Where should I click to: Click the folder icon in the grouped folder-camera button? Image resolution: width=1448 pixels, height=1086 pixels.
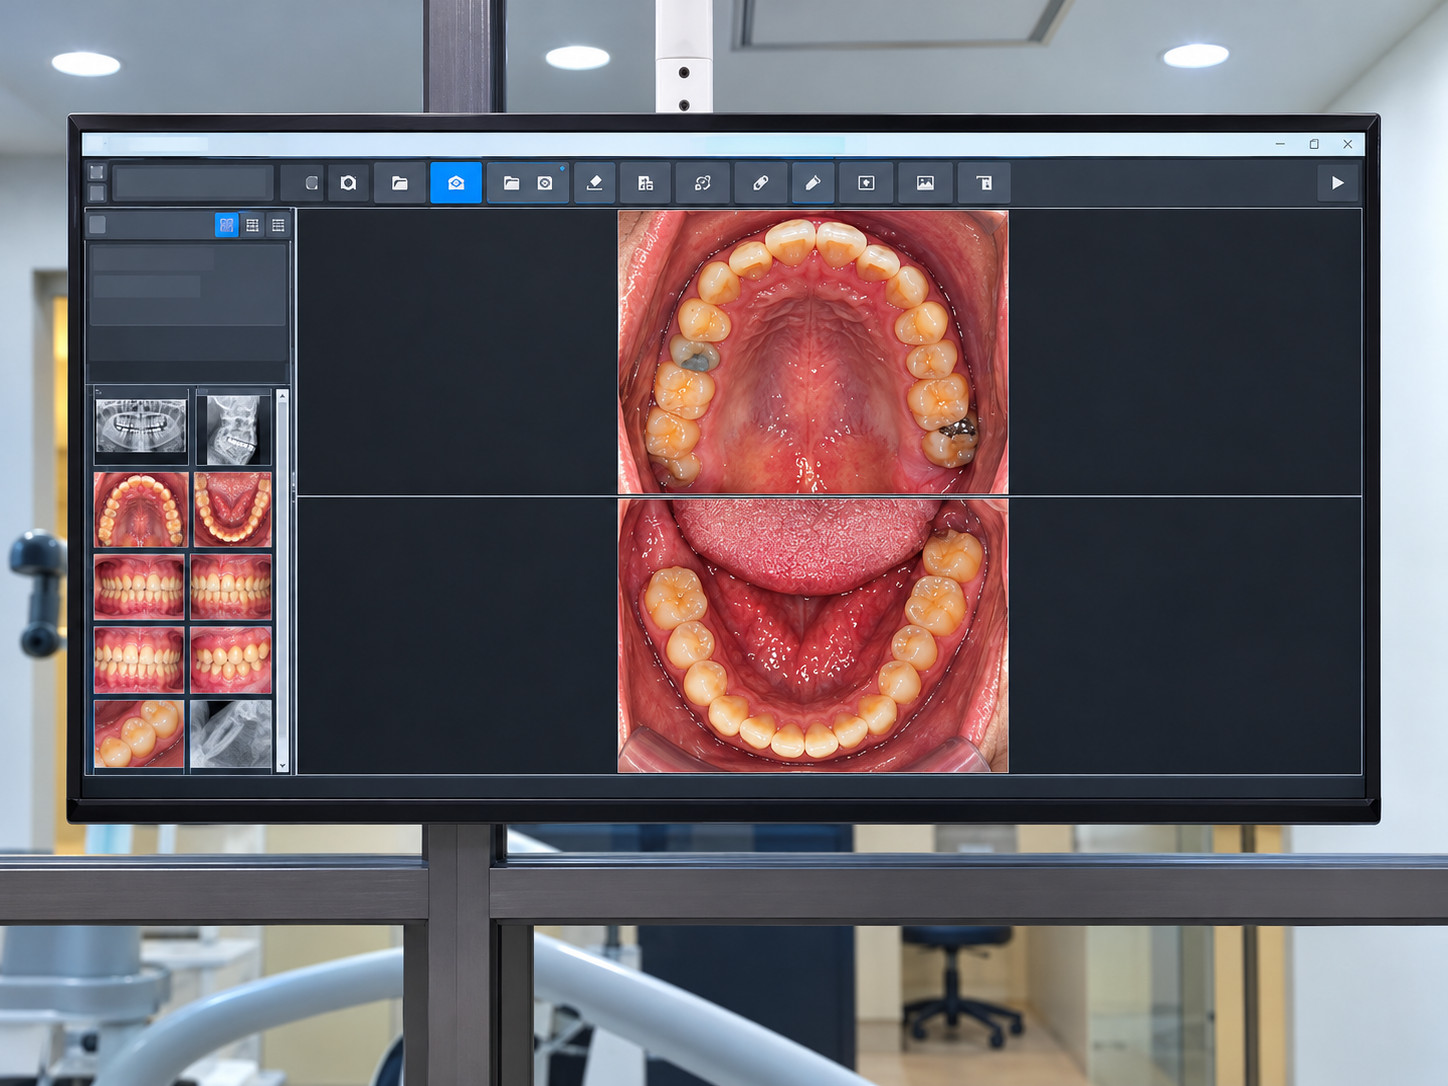511,183
